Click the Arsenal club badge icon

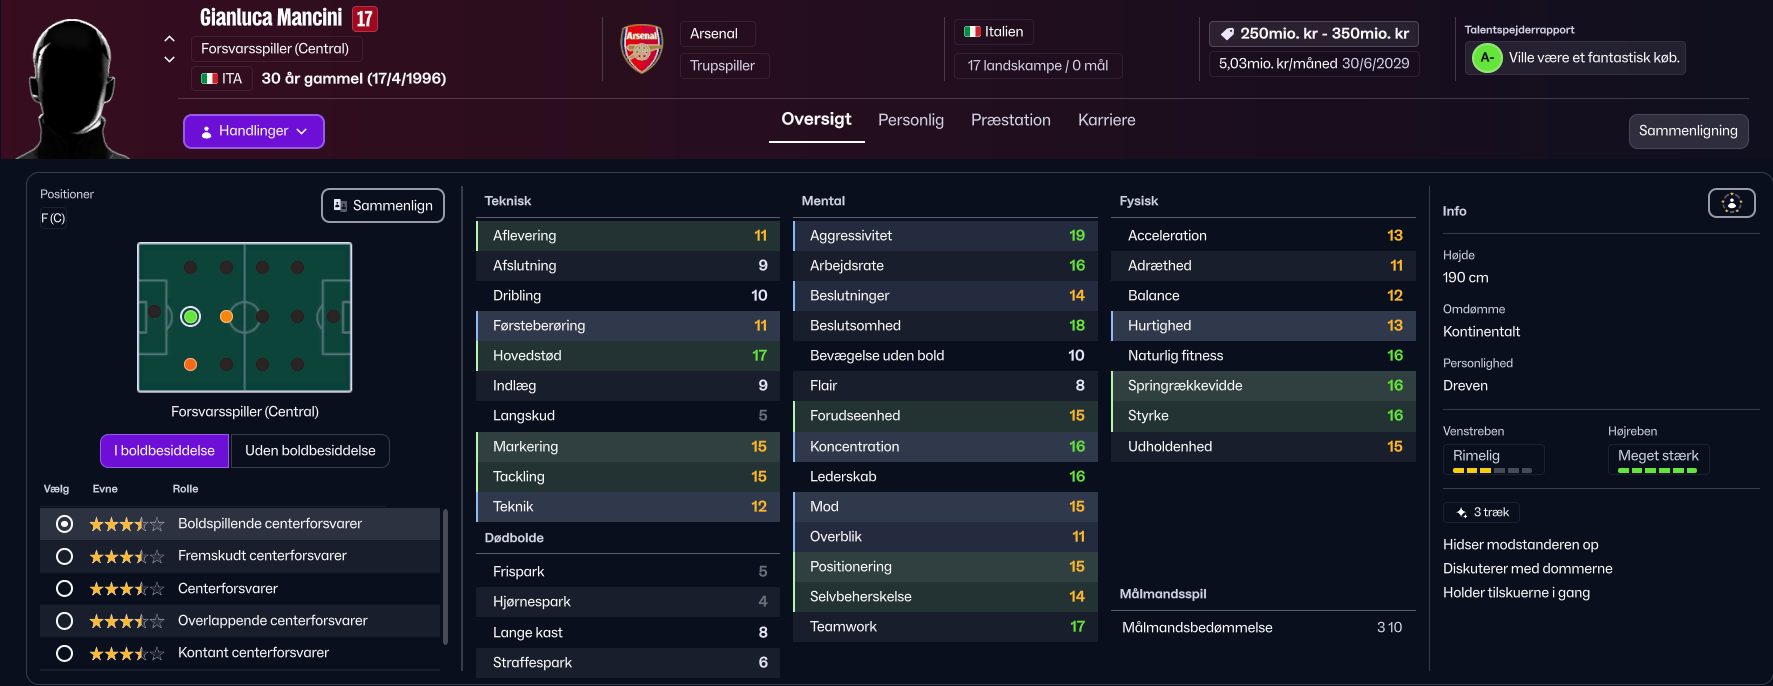[642, 49]
